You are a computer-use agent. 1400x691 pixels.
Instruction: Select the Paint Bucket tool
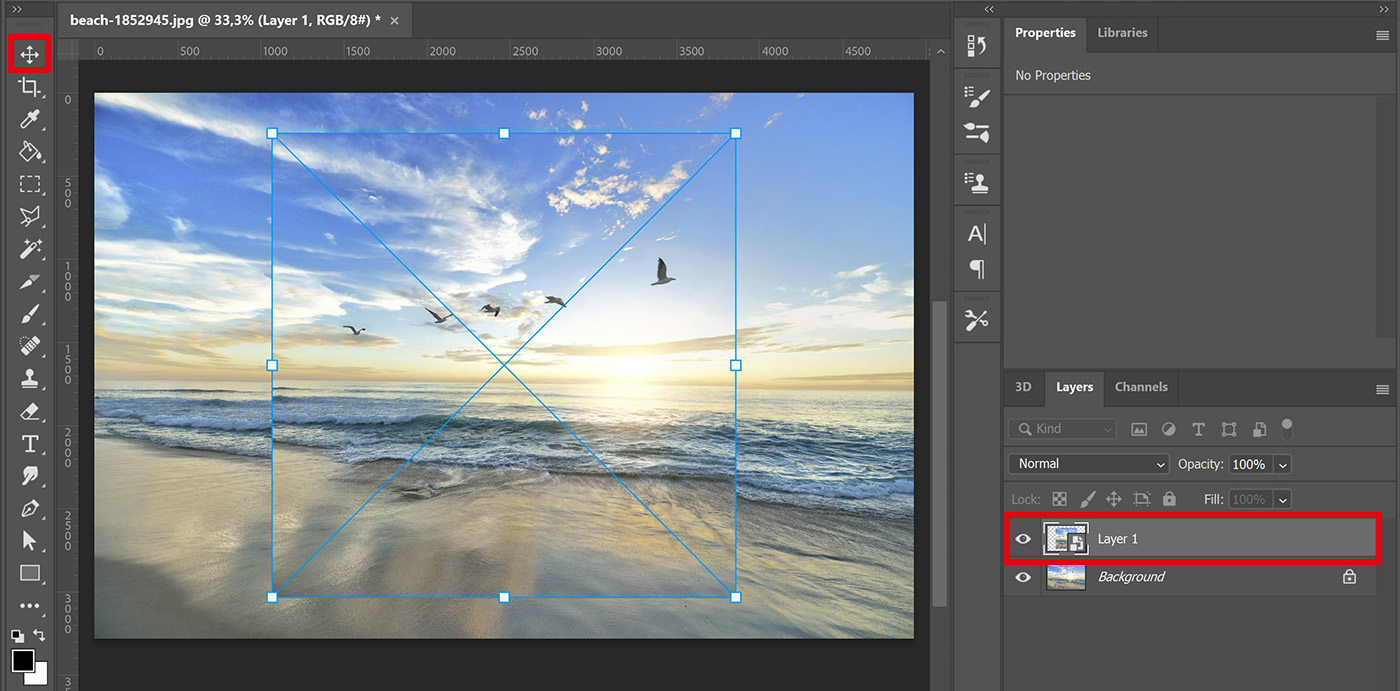click(30, 152)
